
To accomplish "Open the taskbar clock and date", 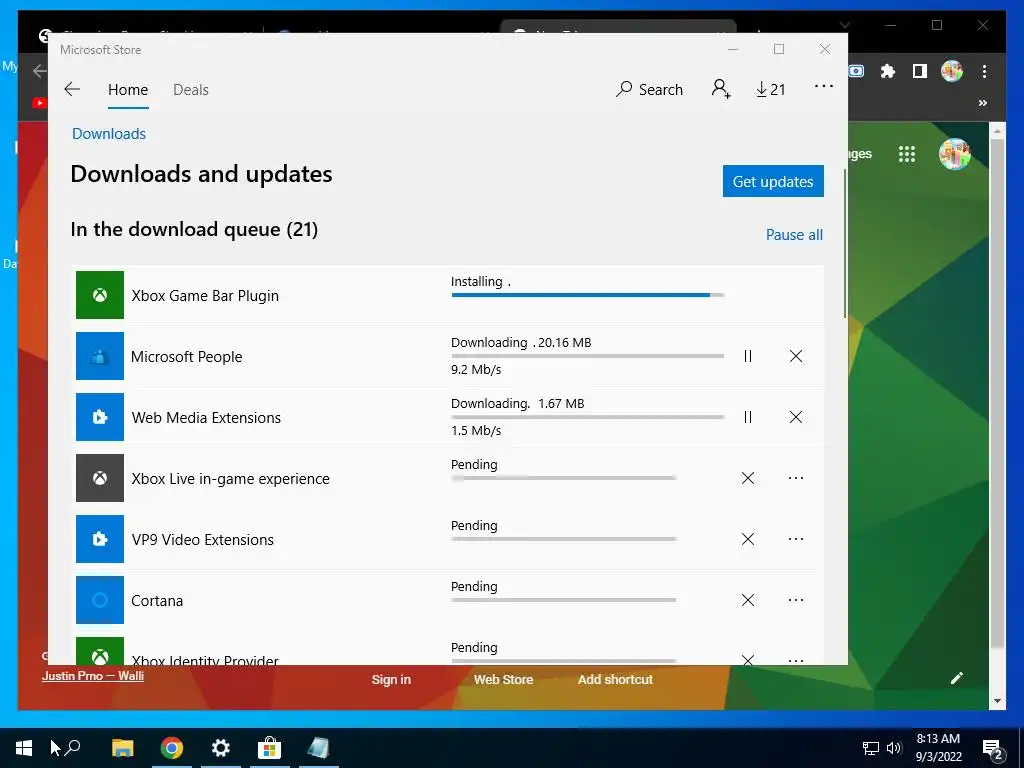I will pyautogui.click(x=938, y=748).
